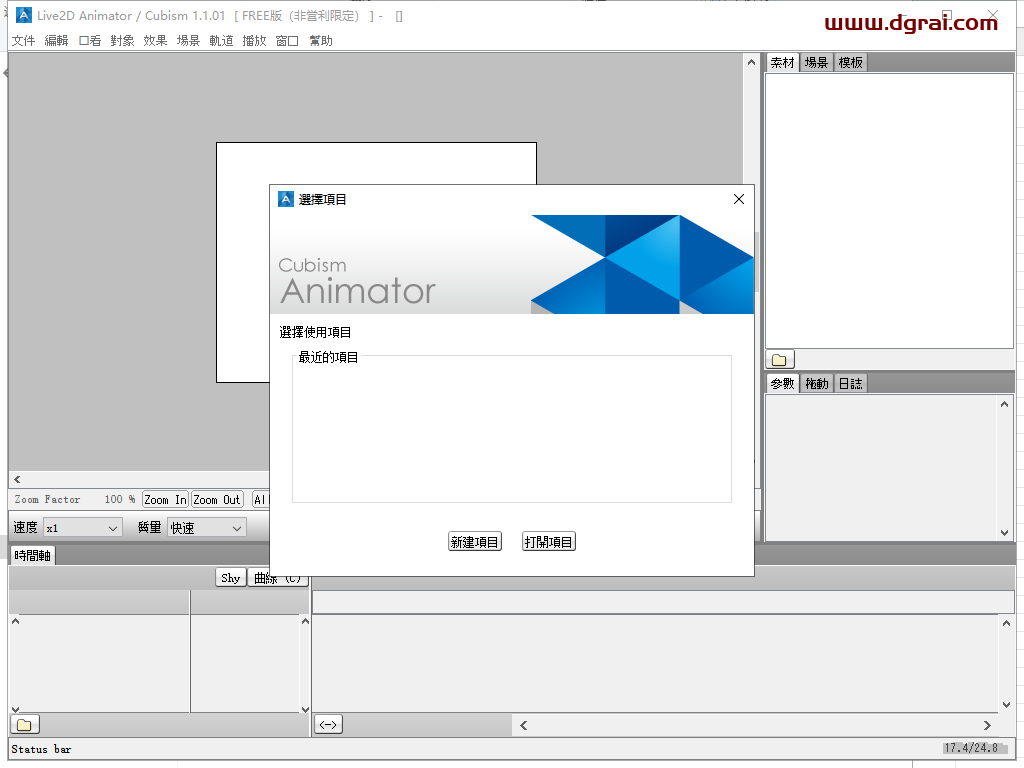
Task: Click the Zoom In button
Action: click(x=165, y=500)
